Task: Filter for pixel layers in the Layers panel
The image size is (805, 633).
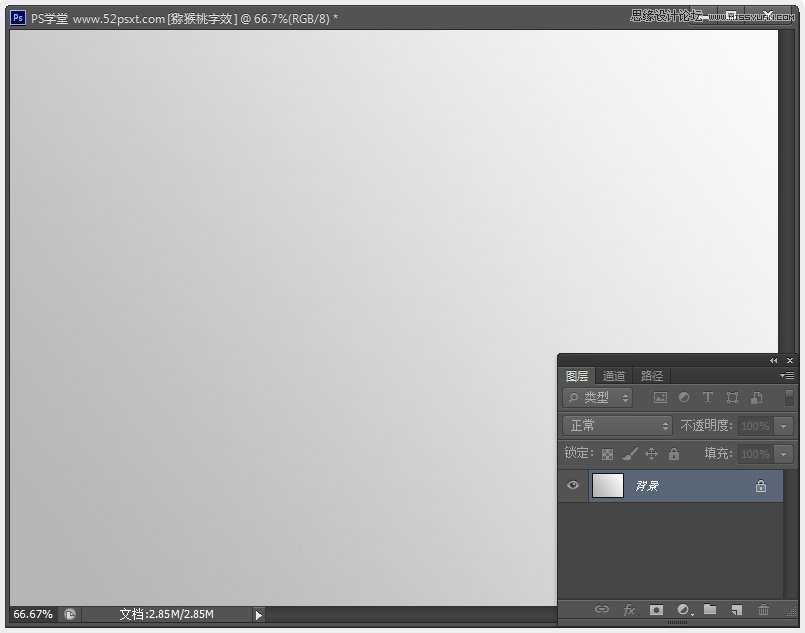Action: pyautogui.click(x=660, y=397)
